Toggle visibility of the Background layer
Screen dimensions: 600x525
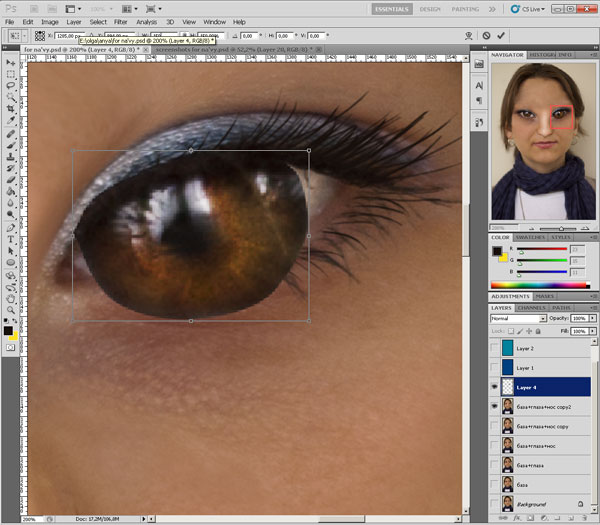[x=496, y=502]
